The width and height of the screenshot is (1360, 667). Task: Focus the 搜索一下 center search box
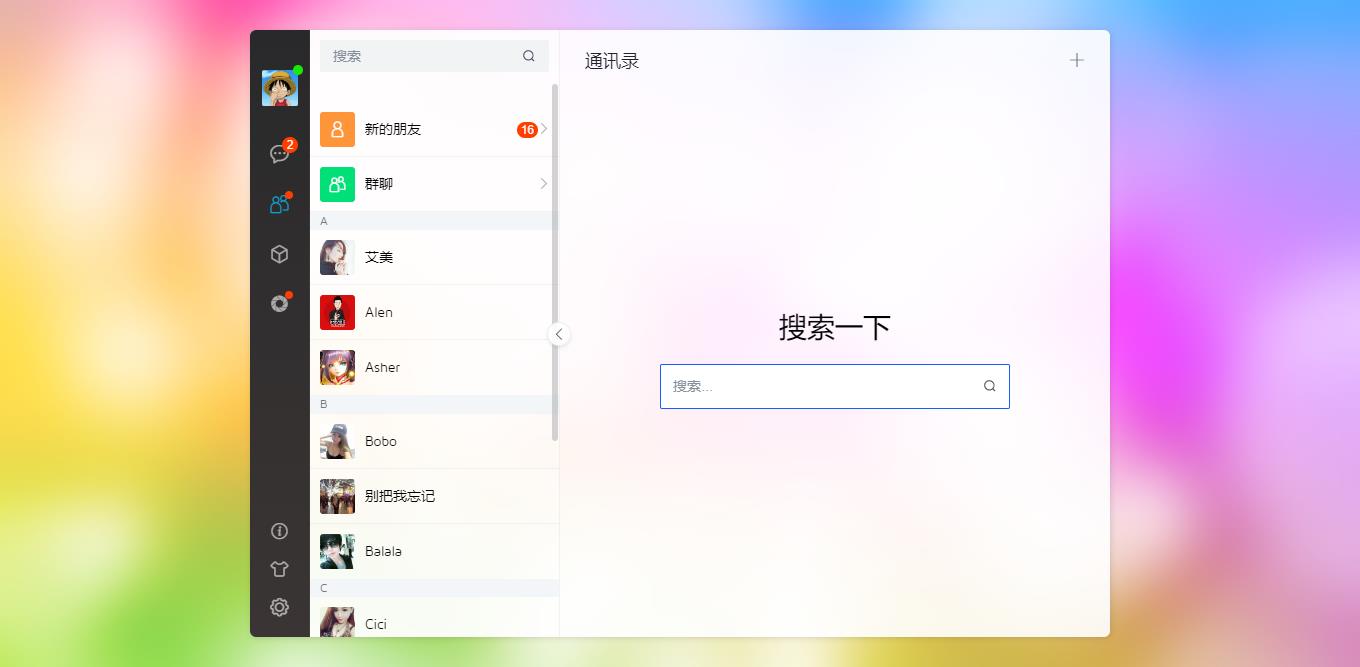pyautogui.click(x=835, y=386)
